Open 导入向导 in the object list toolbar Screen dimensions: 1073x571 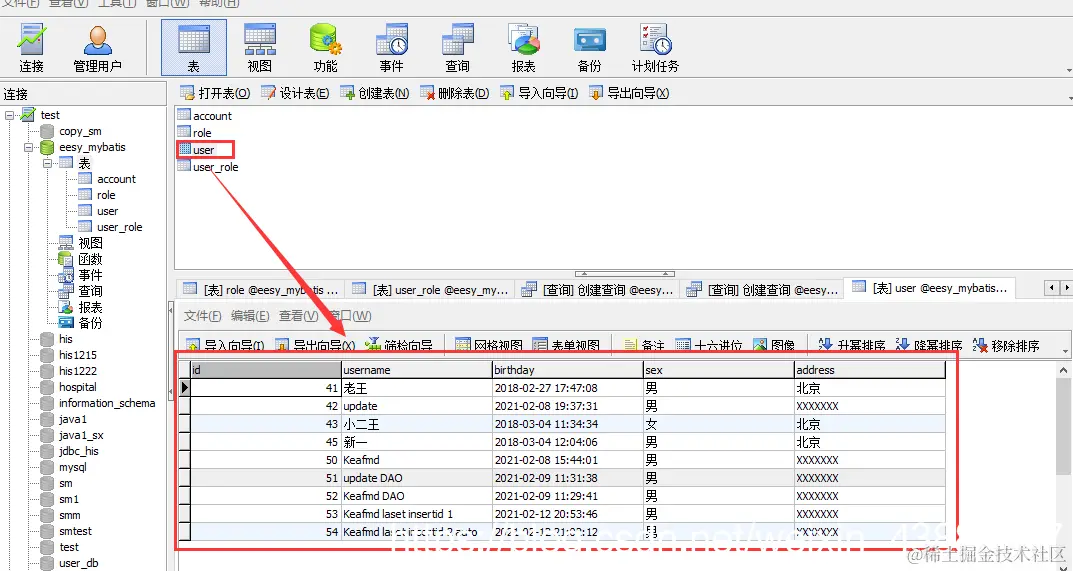point(539,93)
